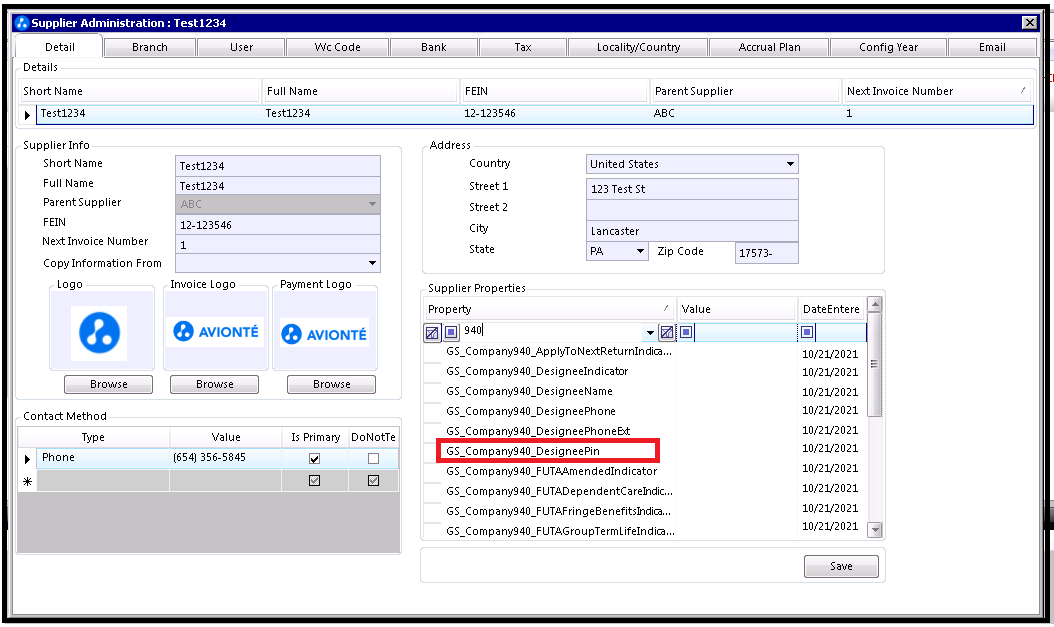The image size is (1054, 627).
Task: Open the Accrual Plan tab
Action: [769, 47]
